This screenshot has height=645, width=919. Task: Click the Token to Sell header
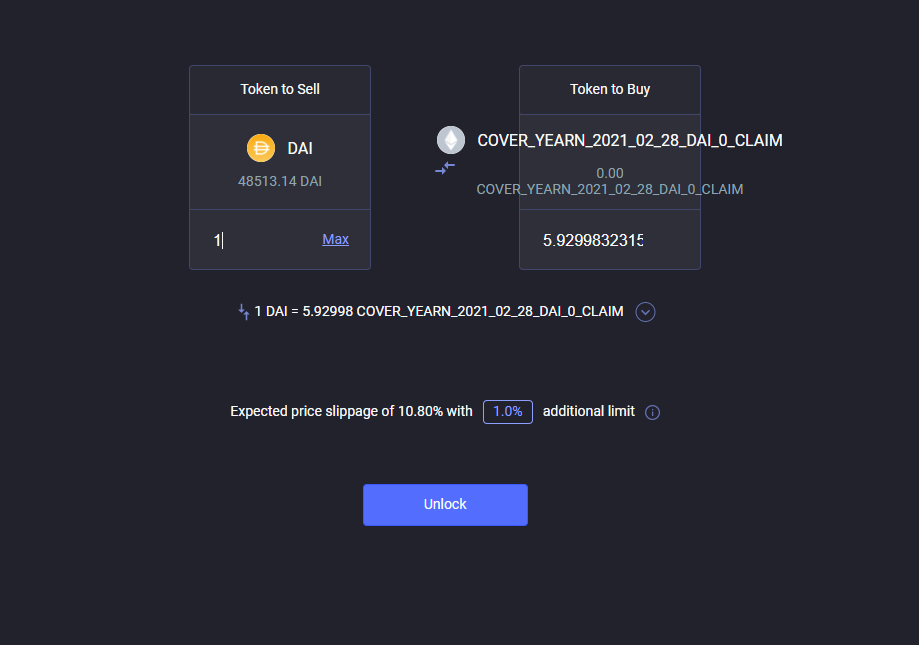pos(280,89)
